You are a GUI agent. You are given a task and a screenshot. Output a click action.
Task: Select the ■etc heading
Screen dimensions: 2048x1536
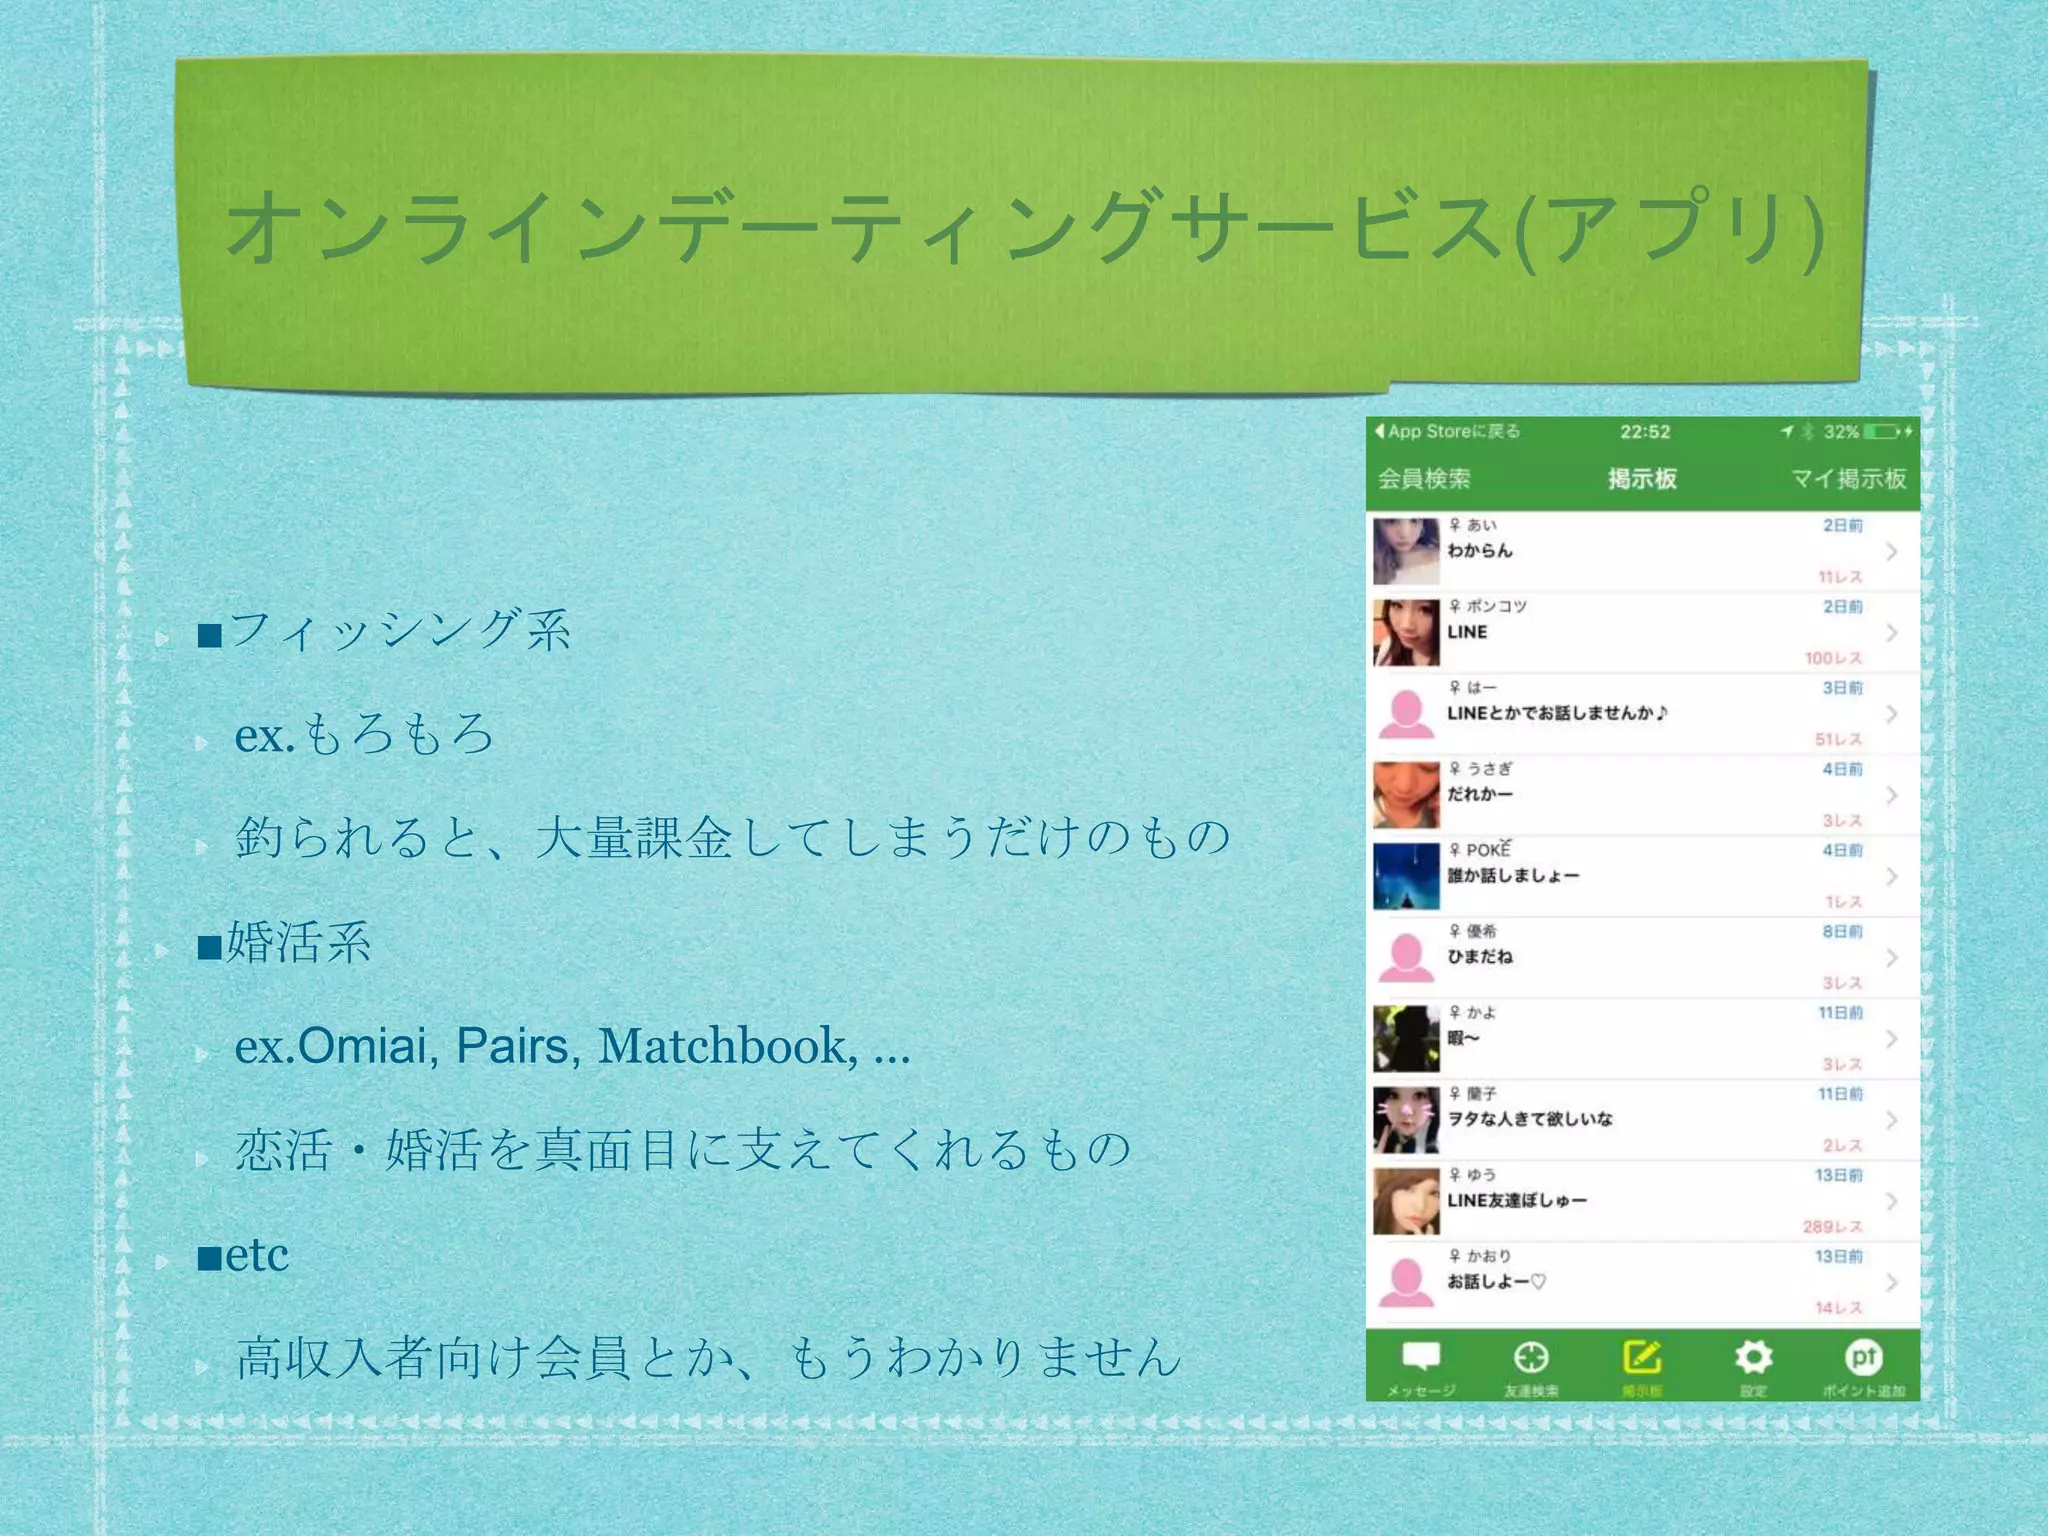click(243, 1254)
